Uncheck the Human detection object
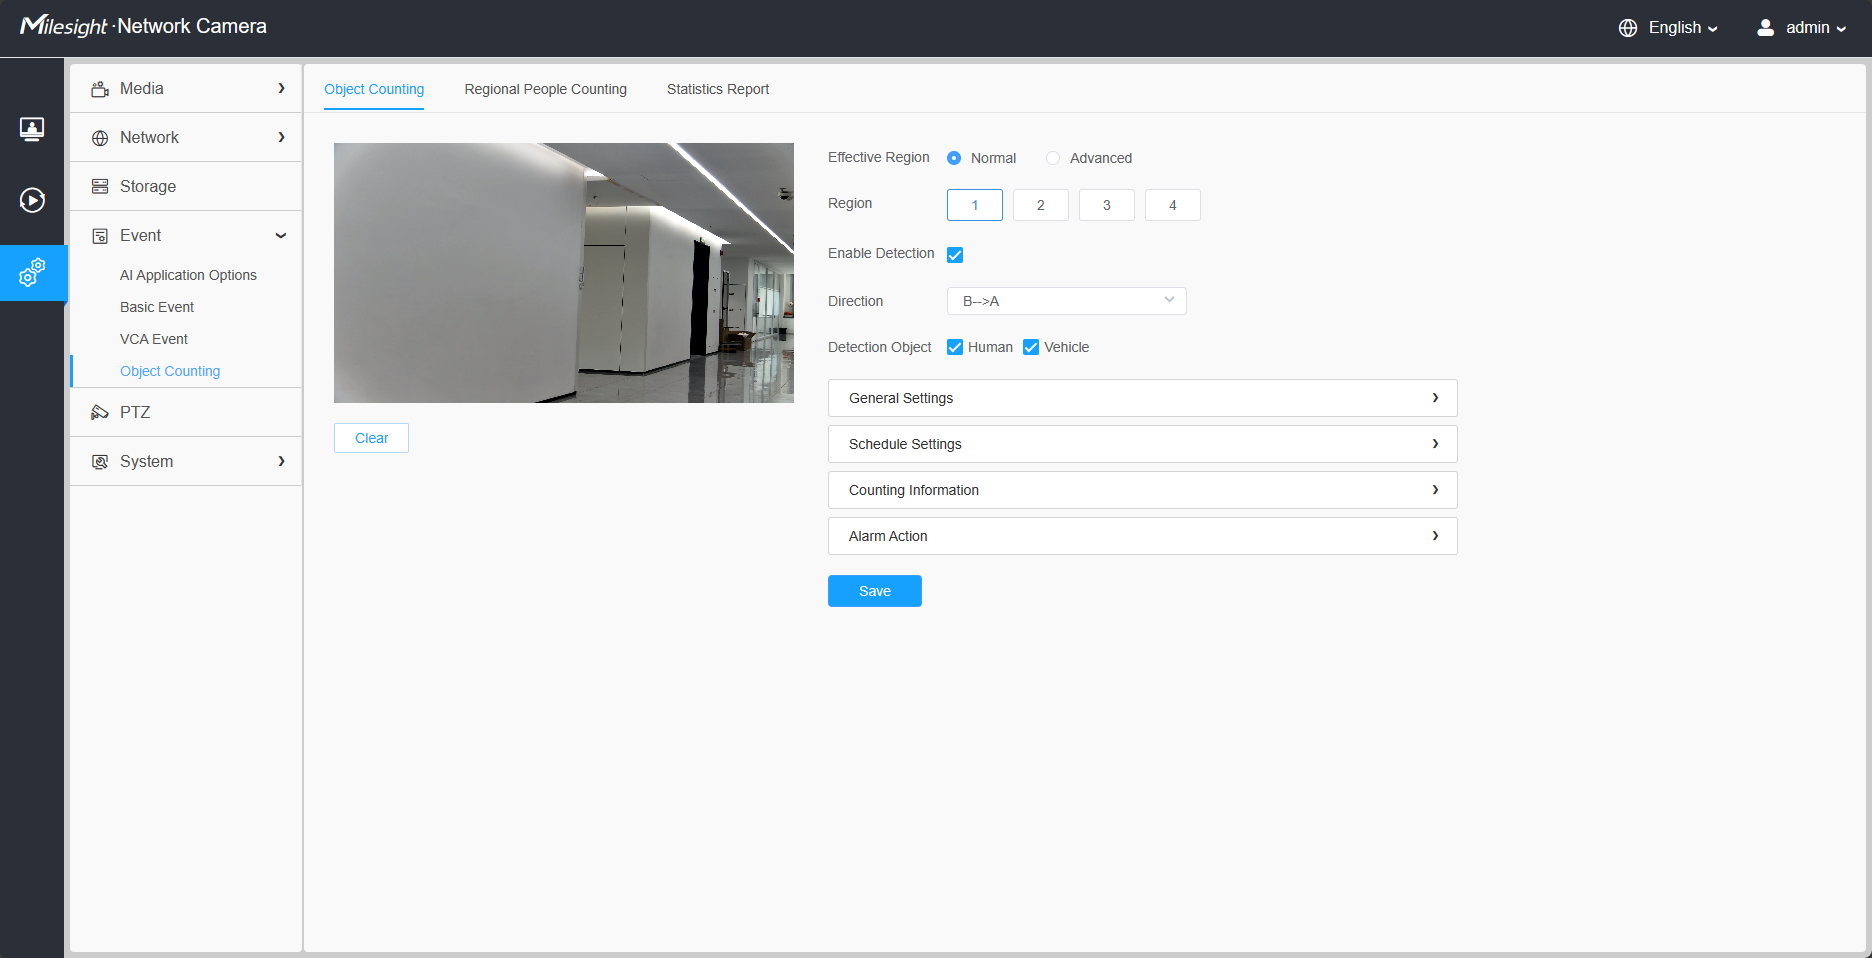This screenshot has width=1872, height=958. pyautogui.click(x=955, y=347)
